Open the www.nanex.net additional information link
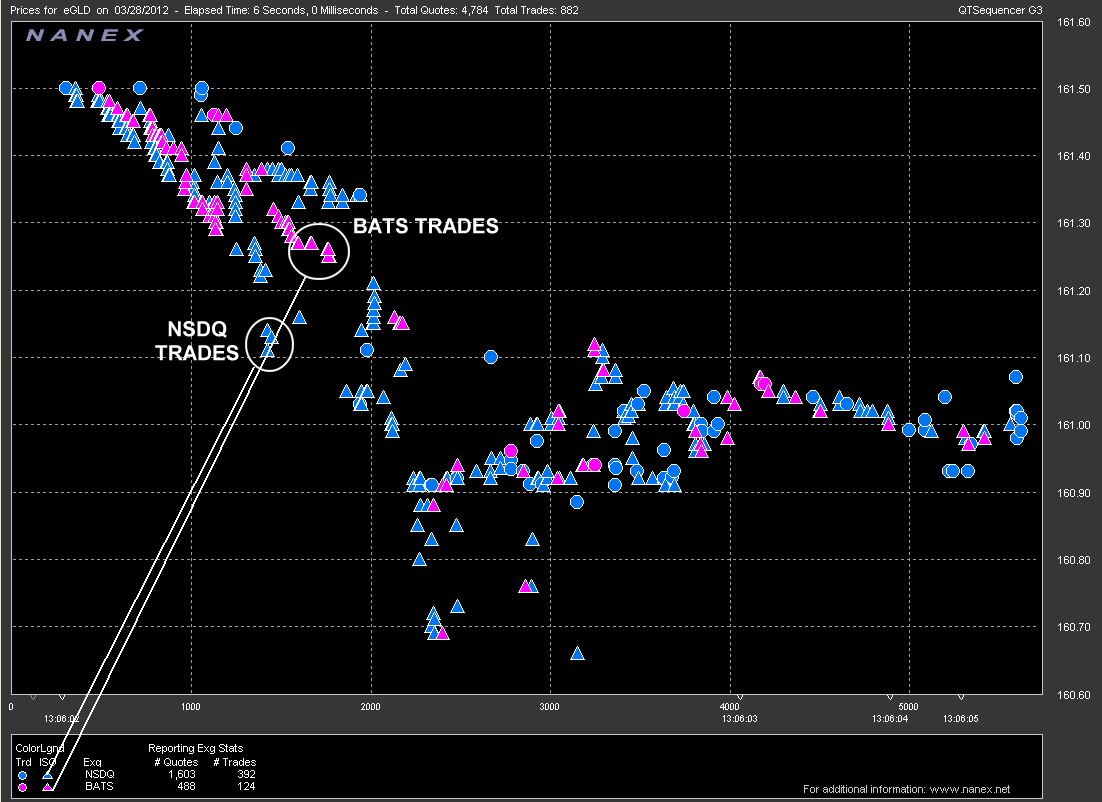The width and height of the screenshot is (1102, 802). point(969,789)
